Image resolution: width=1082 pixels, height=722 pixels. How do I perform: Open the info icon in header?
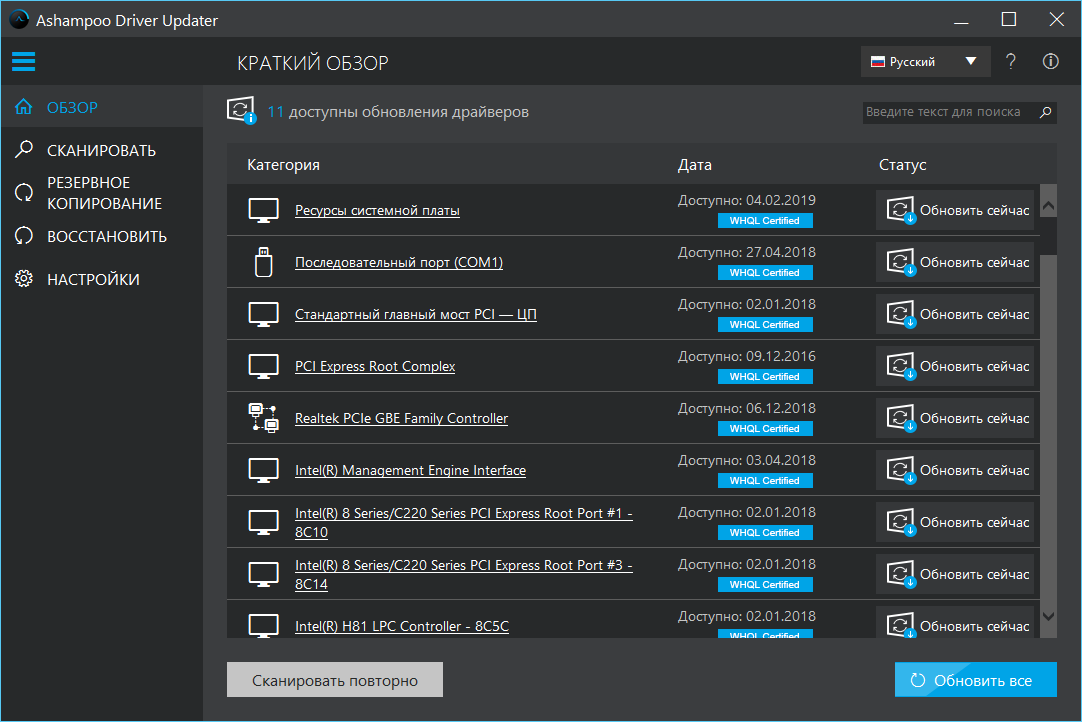tap(1050, 61)
